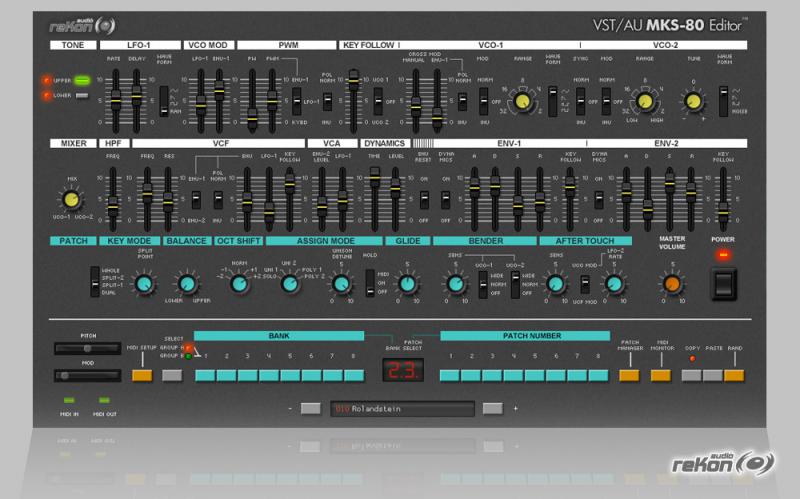Open MIDI SETUP with orange button

tap(142, 376)
